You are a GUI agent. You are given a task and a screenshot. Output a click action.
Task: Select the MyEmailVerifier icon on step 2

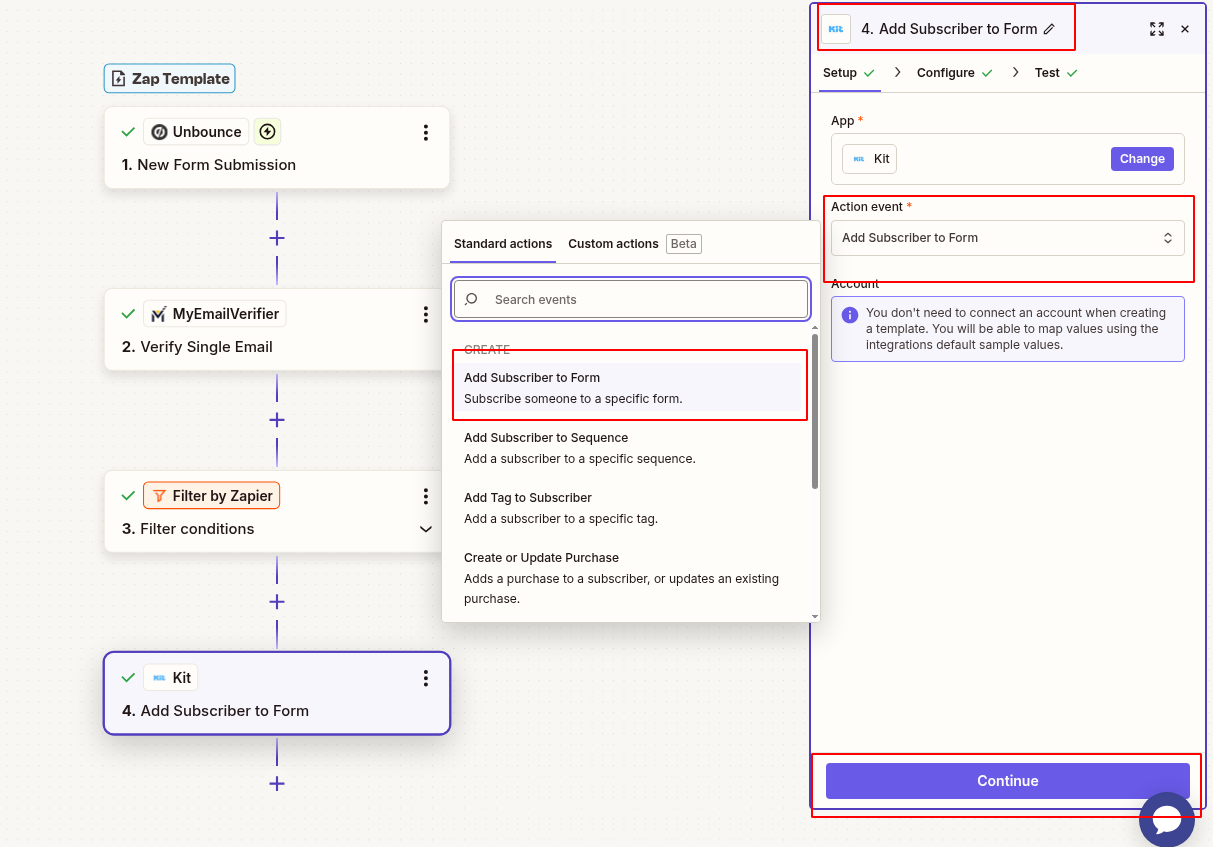(159, 313)
